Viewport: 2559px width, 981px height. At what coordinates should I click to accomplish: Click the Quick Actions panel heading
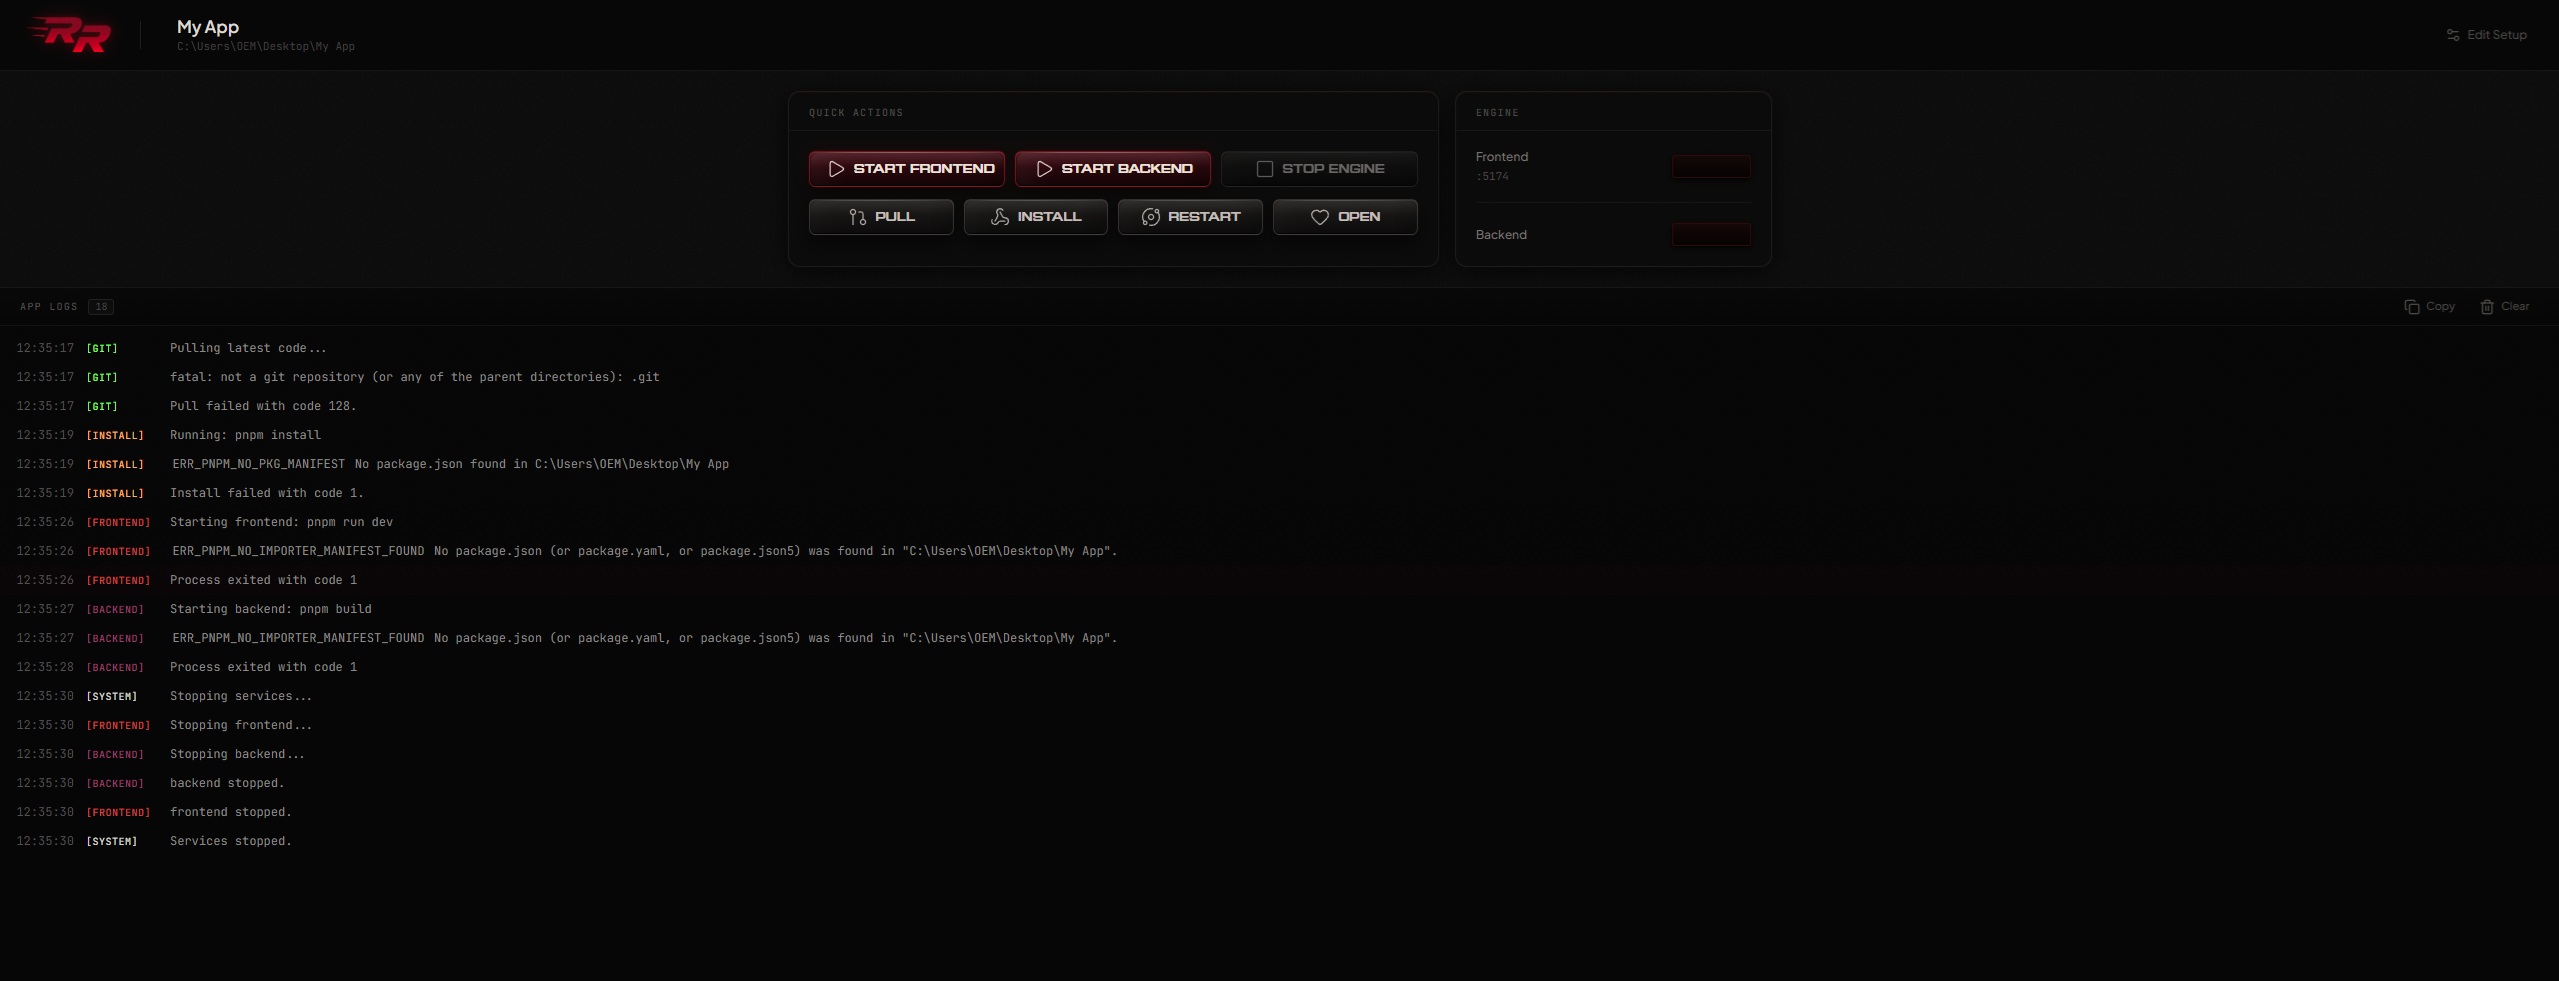[x=856, y=113]
